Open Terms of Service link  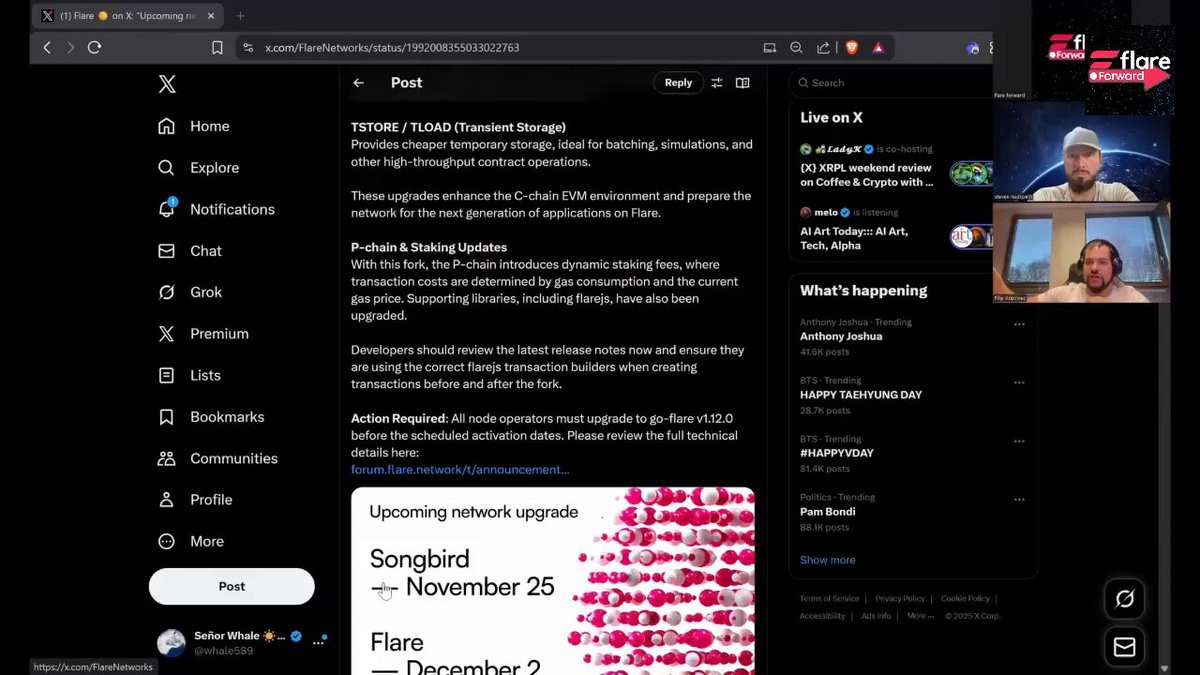point(829,598)
